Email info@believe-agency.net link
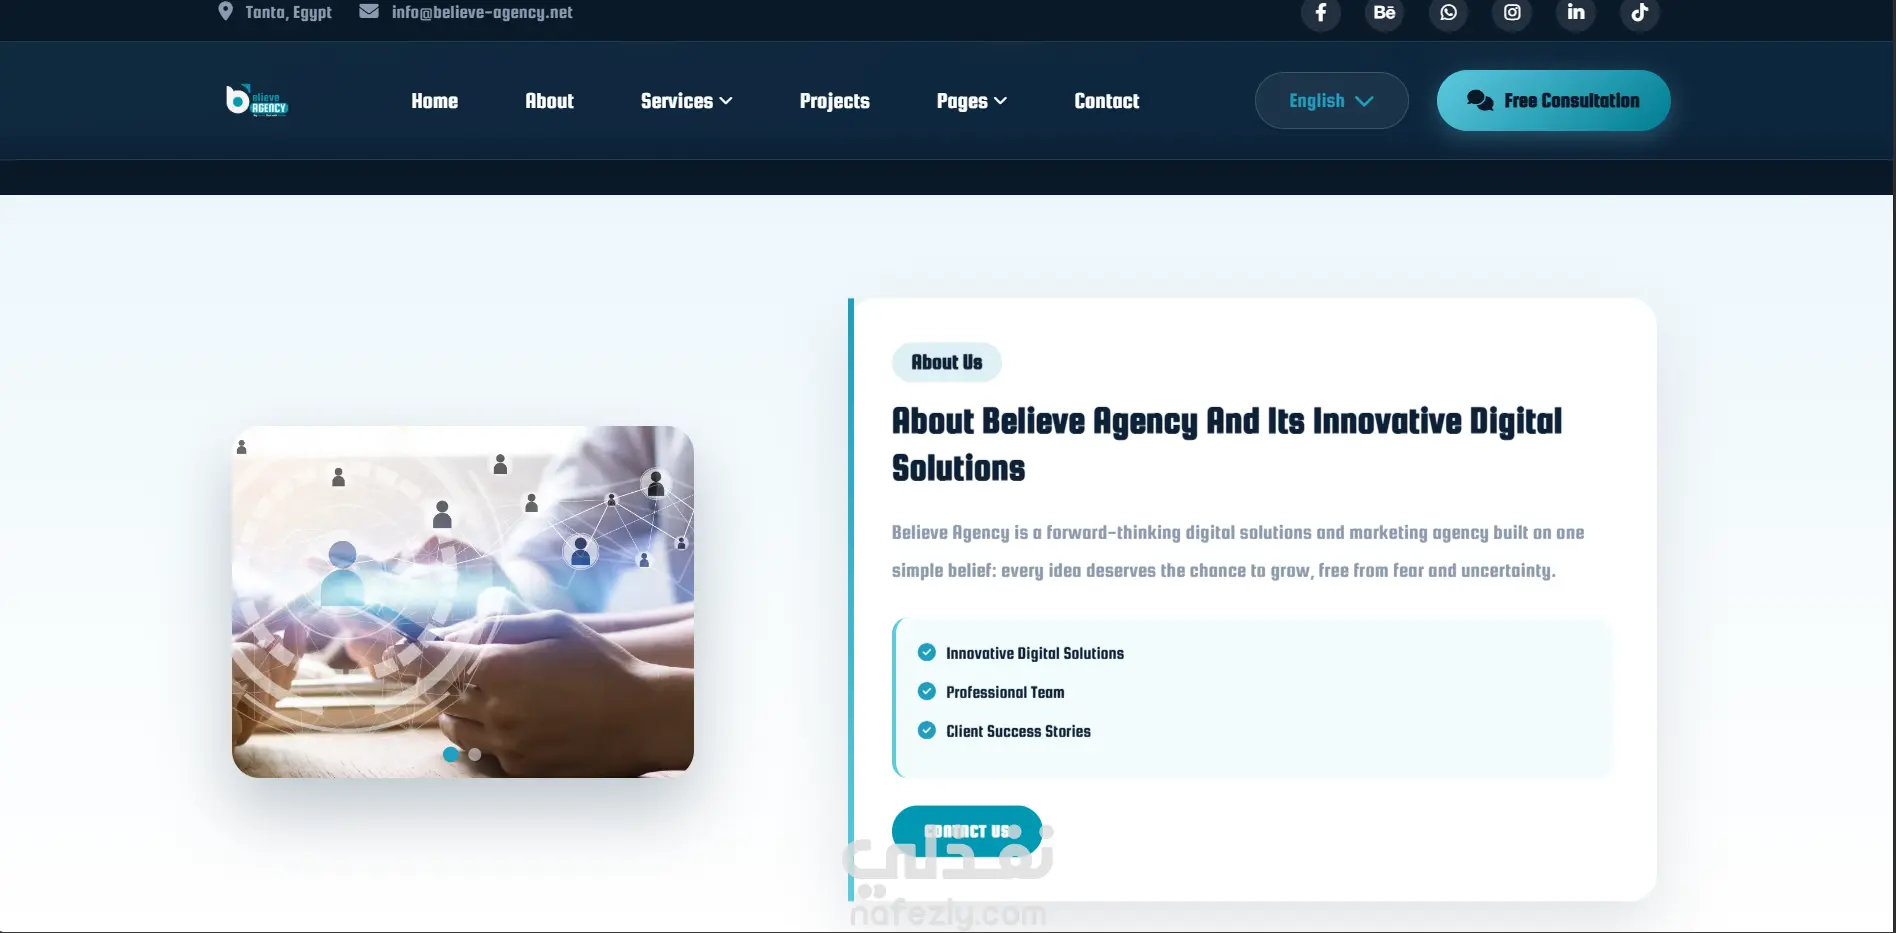 tap(482, 12)
